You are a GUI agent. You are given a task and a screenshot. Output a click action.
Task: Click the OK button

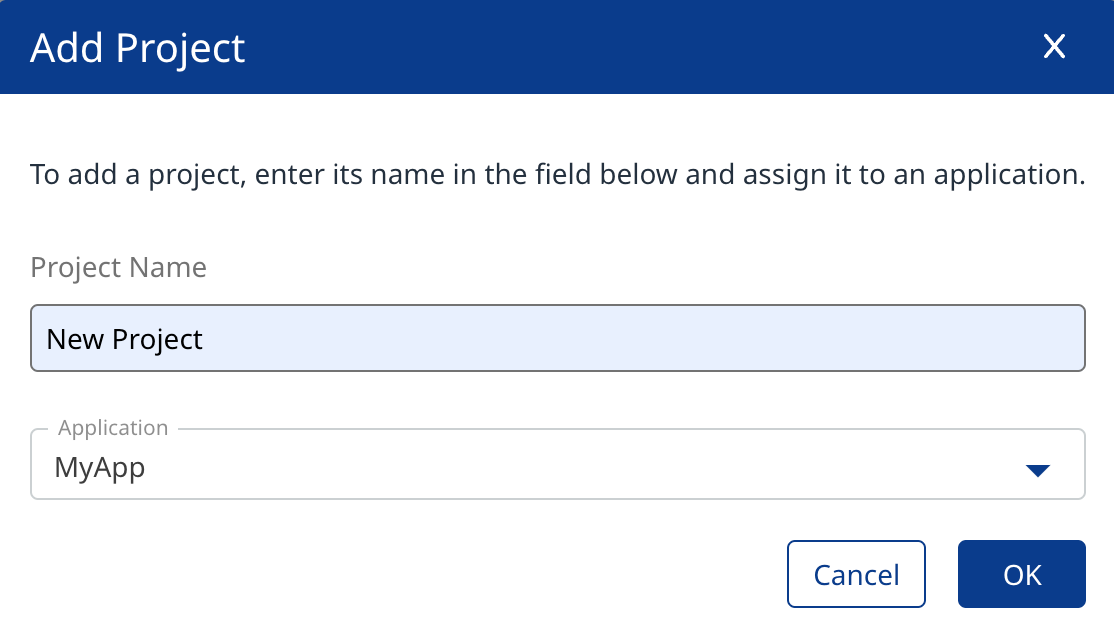coord(1021,574)
